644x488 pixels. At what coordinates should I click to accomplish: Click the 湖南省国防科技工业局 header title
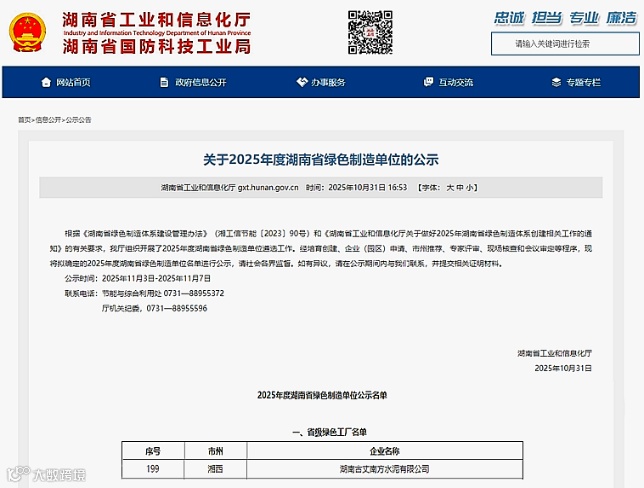(x=156, y=46)
